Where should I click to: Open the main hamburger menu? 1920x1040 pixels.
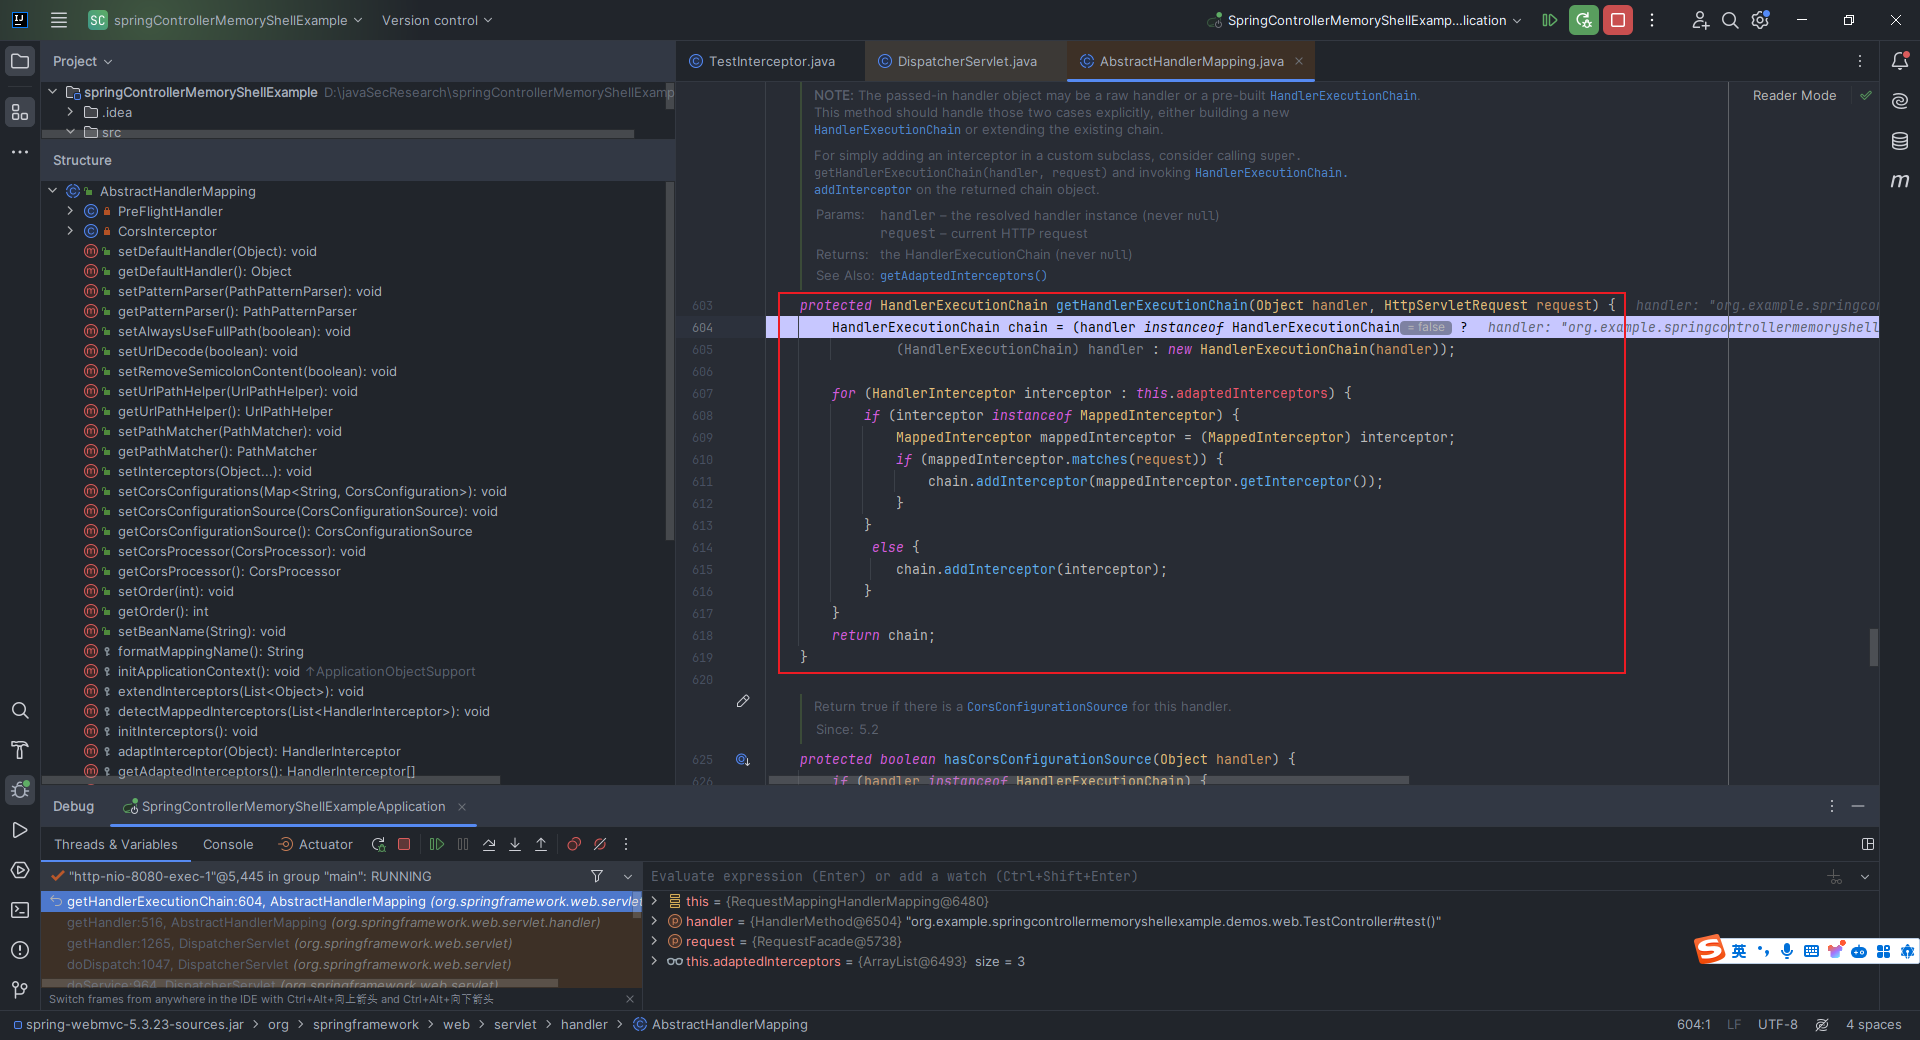pos(59,20)
